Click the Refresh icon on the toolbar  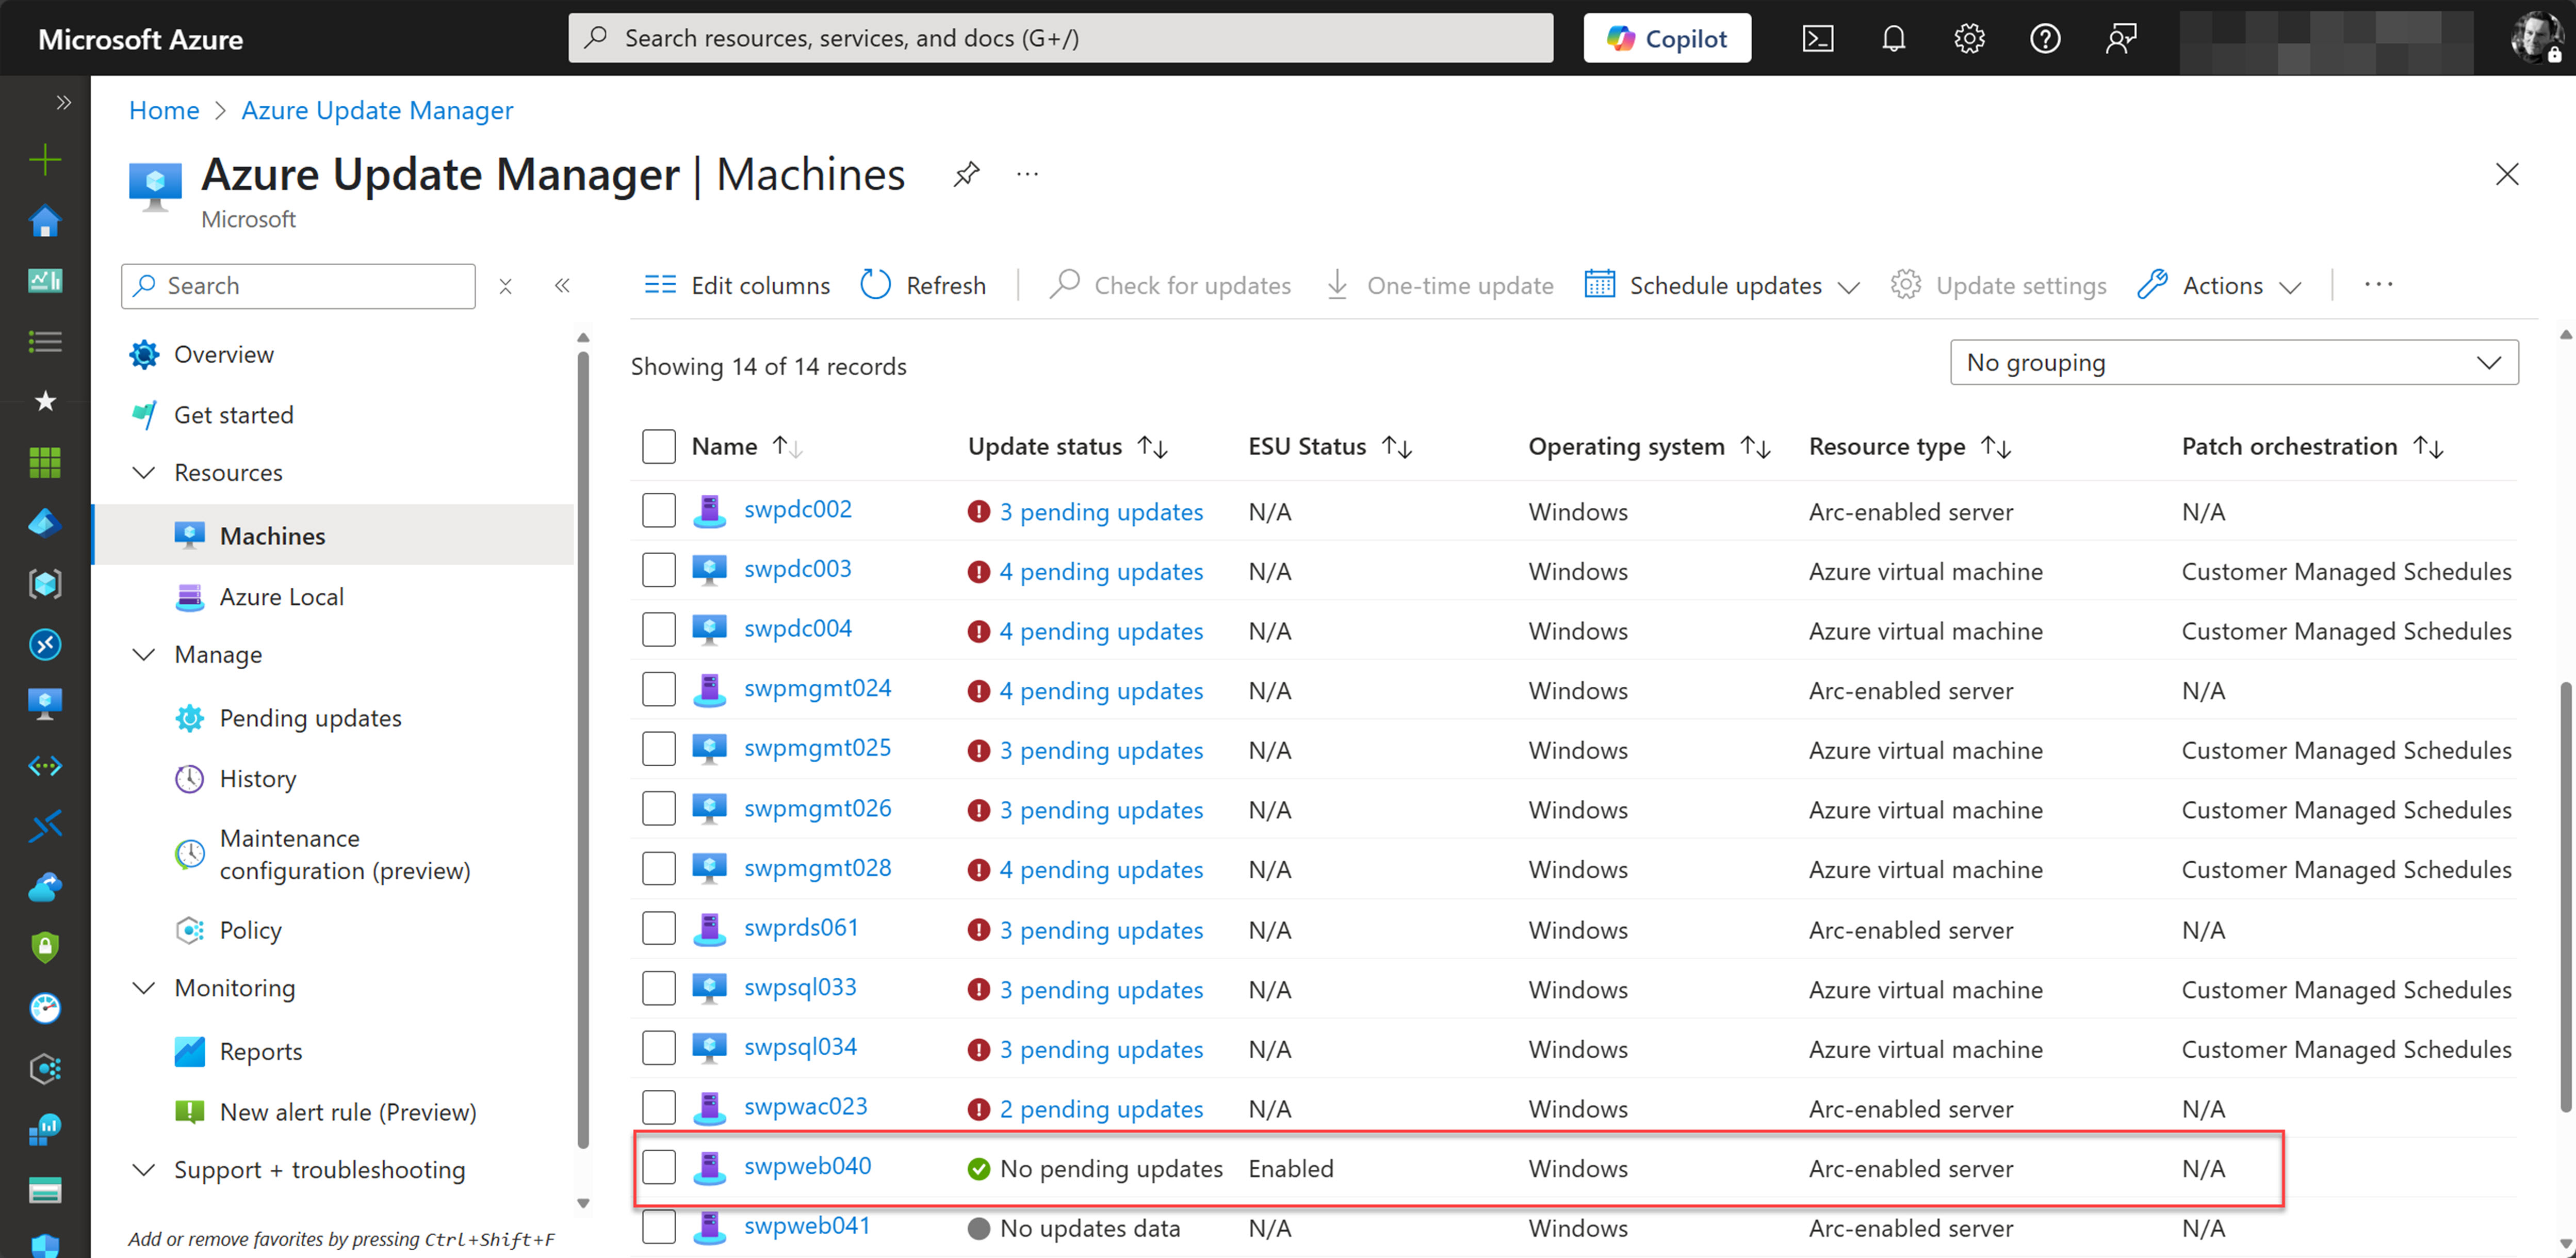pyautogui.click(x=874, y=284)
